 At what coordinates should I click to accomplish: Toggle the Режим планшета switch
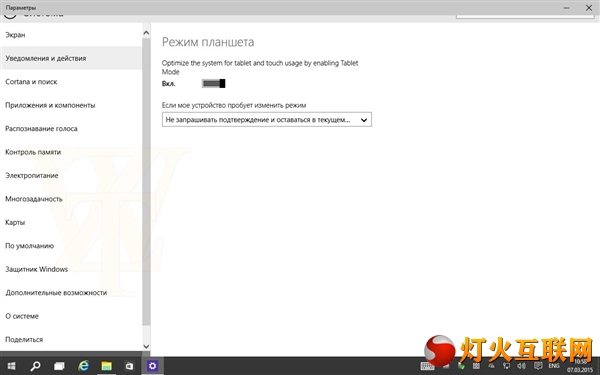click(214, 83)
